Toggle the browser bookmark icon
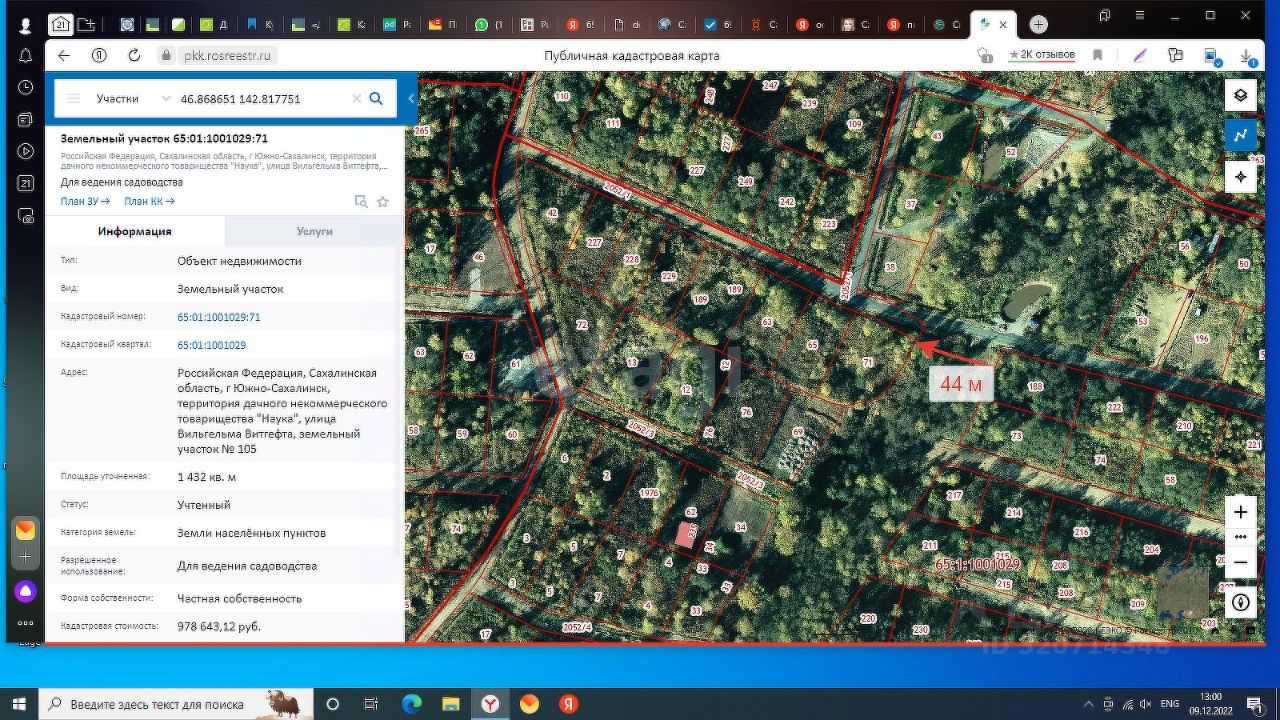Screen dimensions: 1280x720 (1097, 56)
